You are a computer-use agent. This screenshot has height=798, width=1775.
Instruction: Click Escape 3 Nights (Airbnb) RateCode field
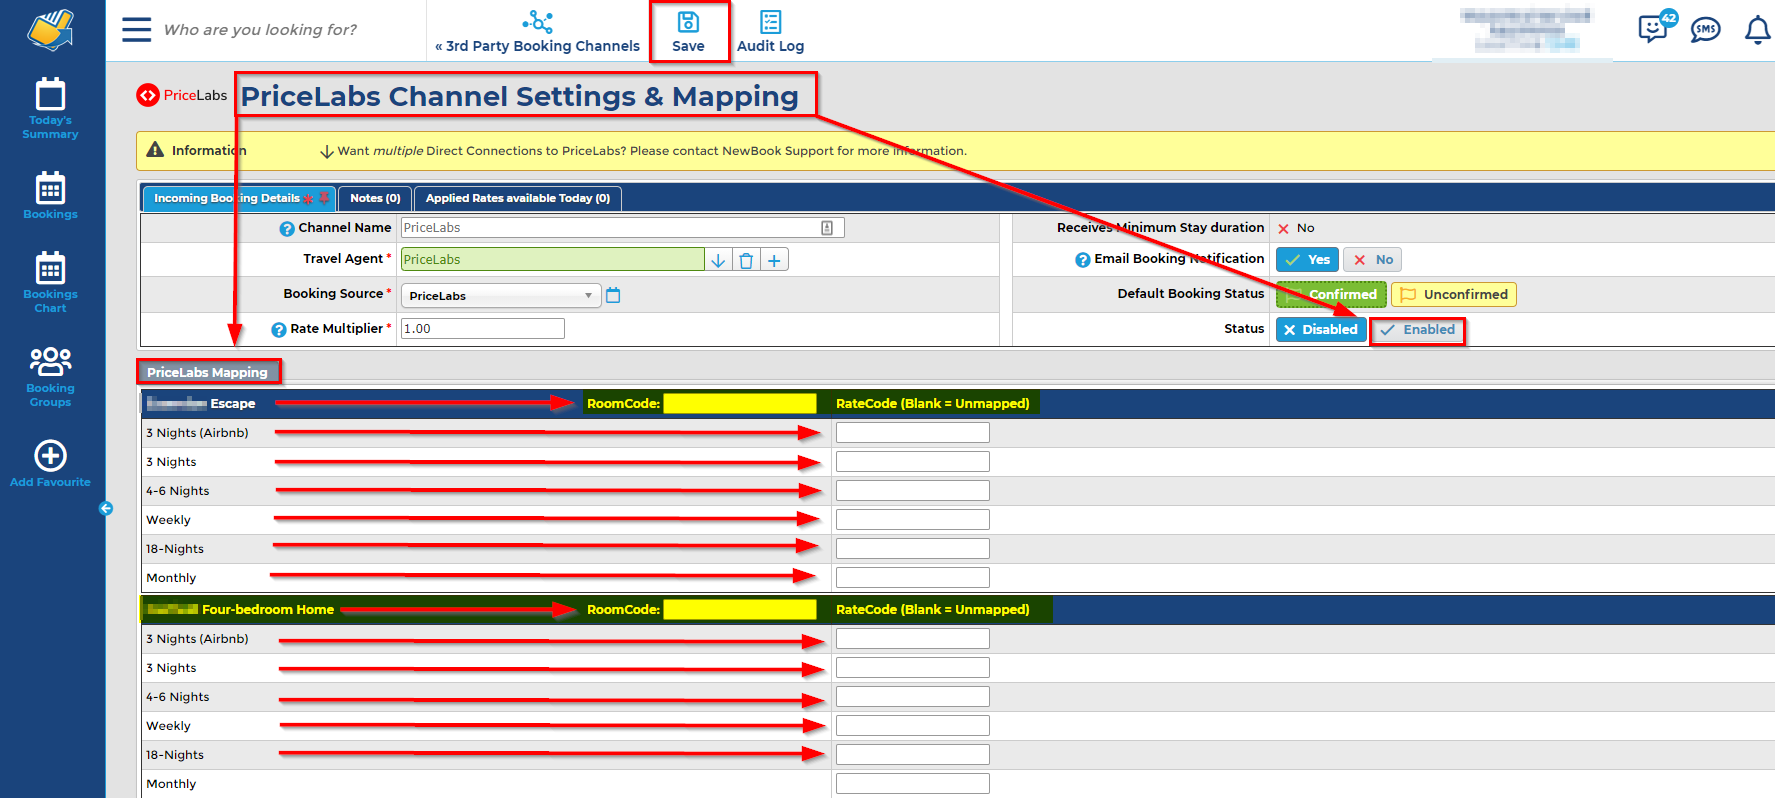coord(913,433)
